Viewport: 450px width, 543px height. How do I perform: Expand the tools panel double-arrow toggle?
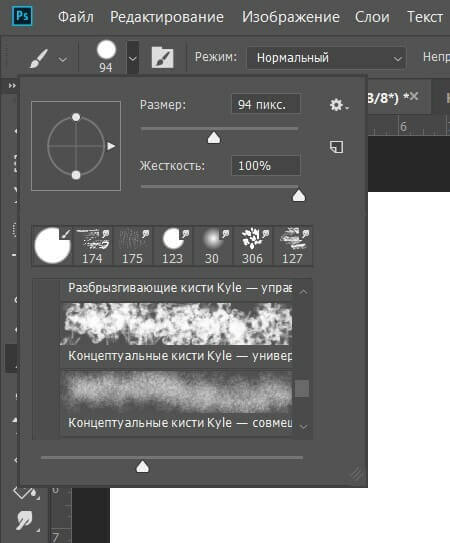(12, 85)
